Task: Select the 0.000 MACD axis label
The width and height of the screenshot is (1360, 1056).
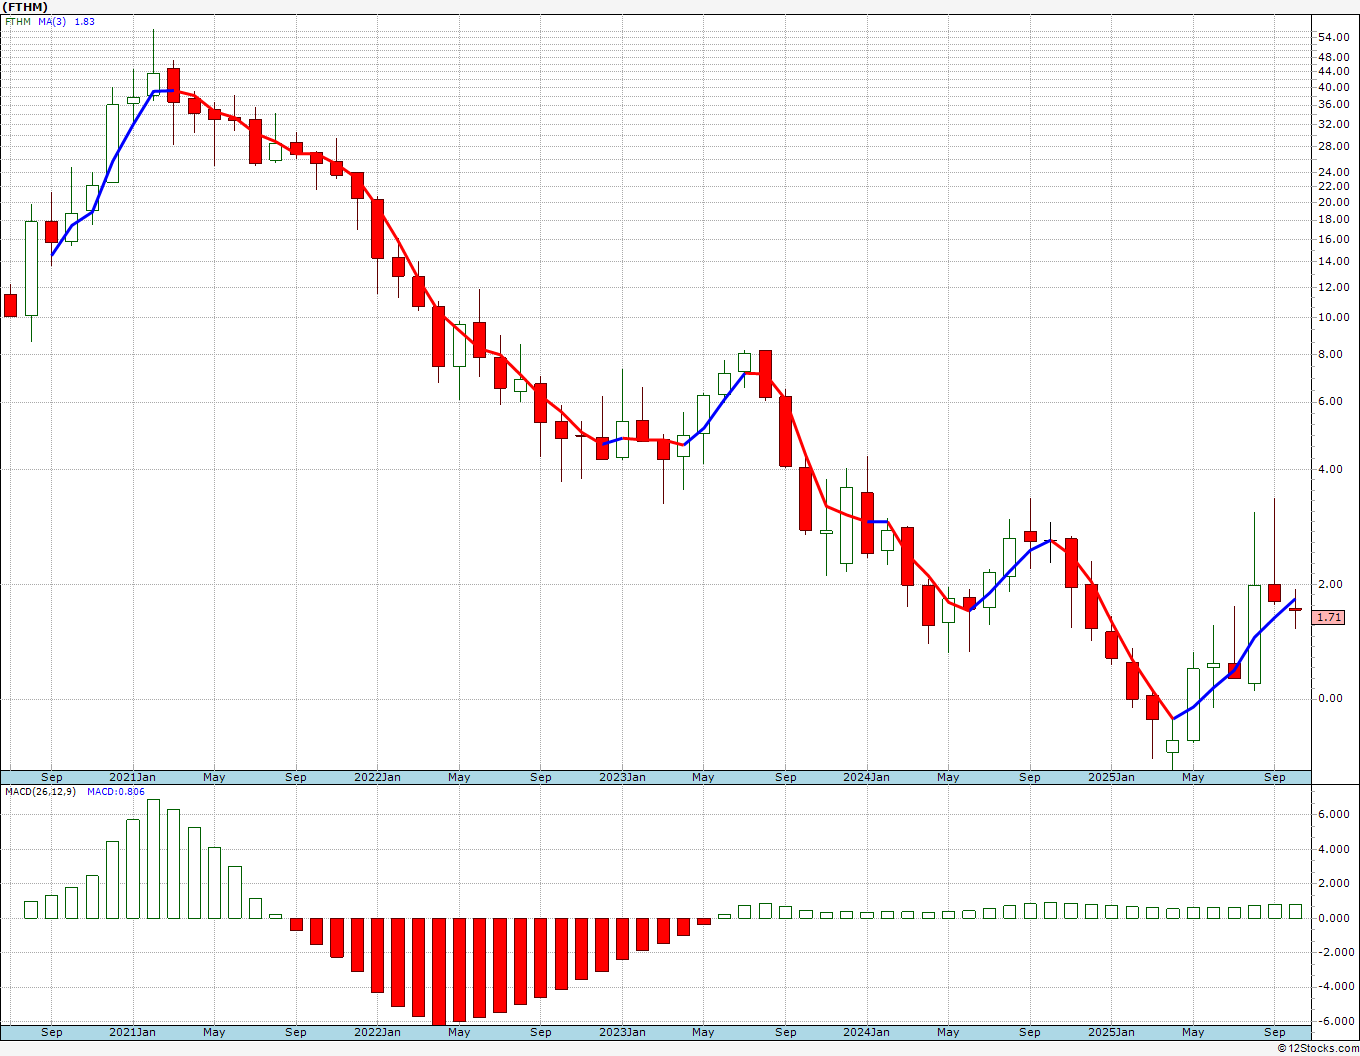Action: [1335, 917]
